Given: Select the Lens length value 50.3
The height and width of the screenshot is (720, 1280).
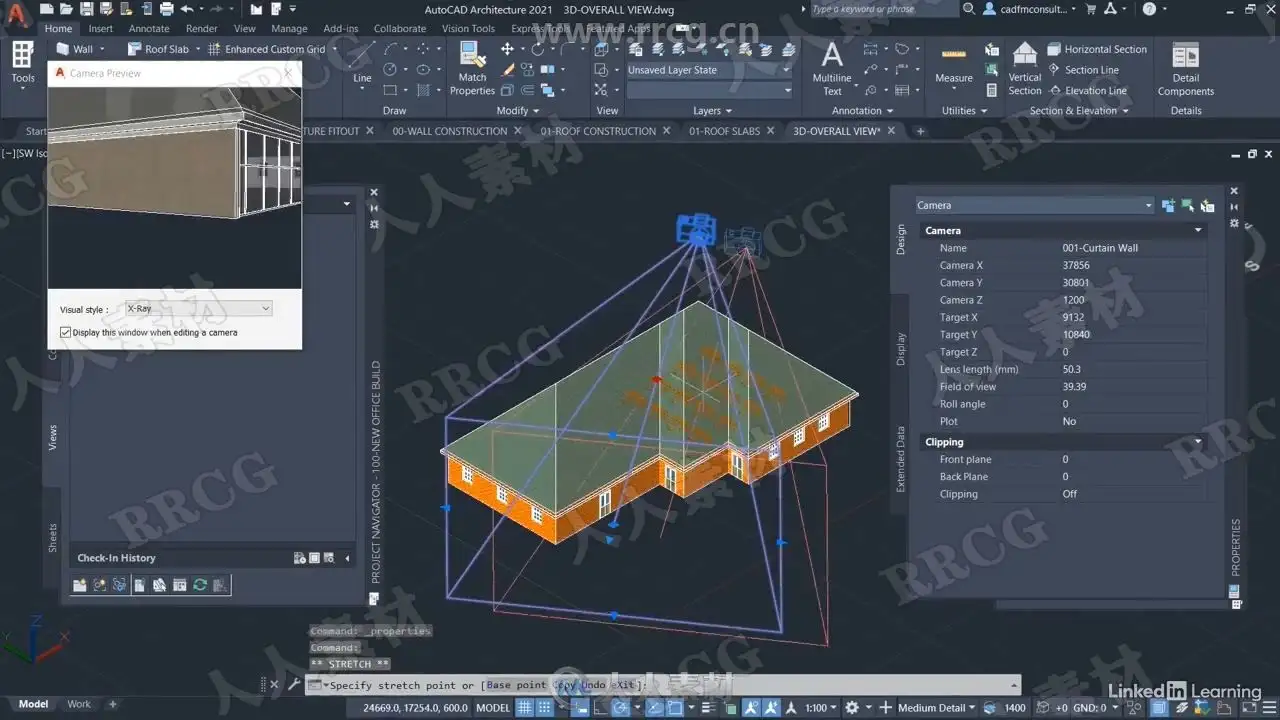Looking at the screenshot, I should coord(1071,370).
